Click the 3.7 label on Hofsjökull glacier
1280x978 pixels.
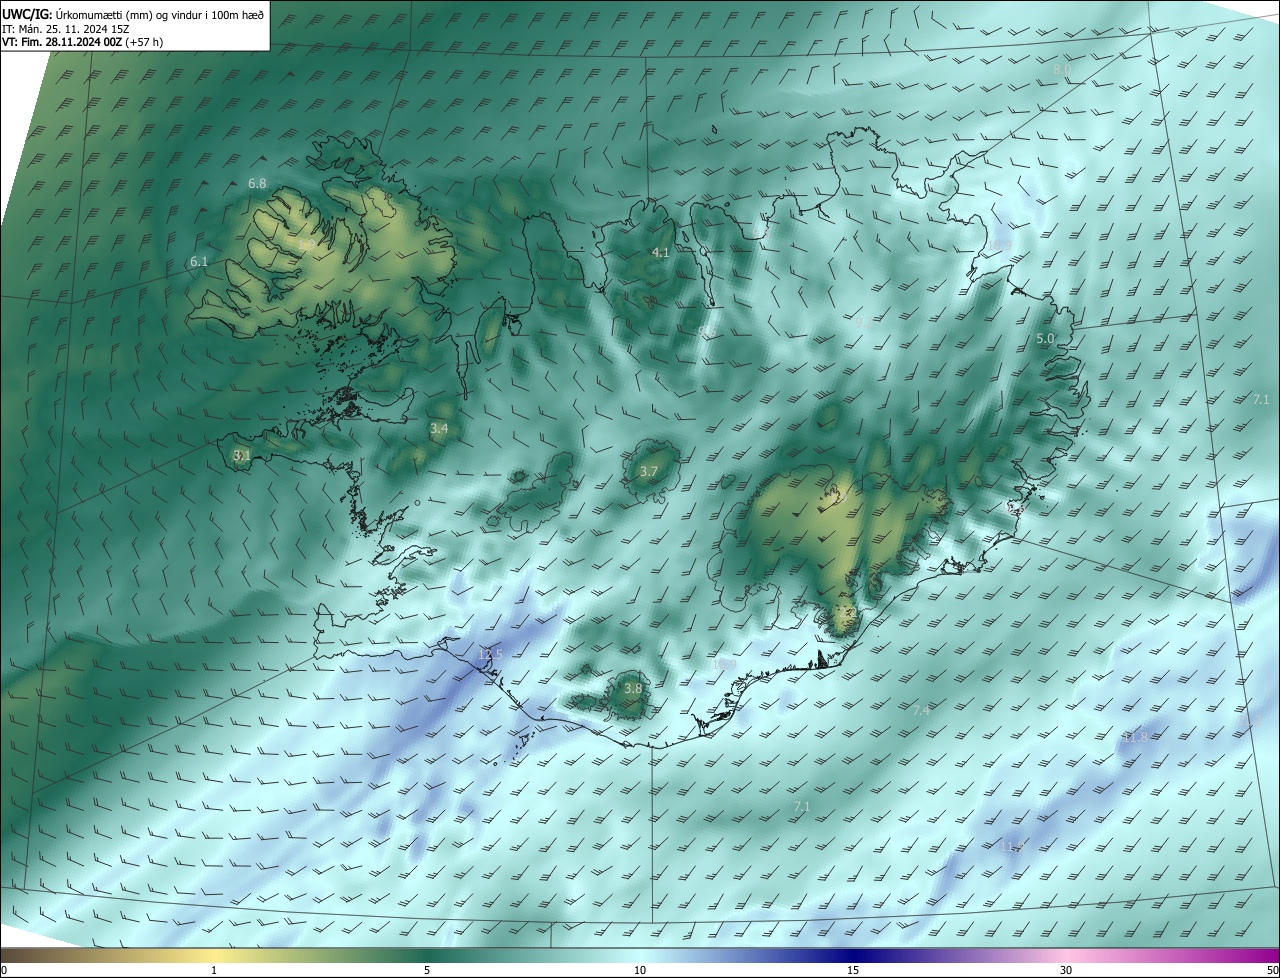pos(649,472)
